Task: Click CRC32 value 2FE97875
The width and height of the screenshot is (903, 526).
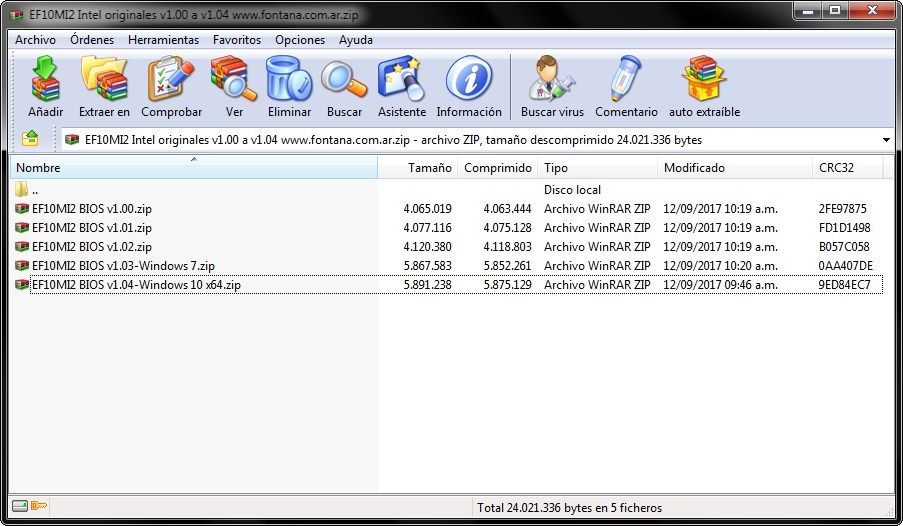Action: coord(843,209)
